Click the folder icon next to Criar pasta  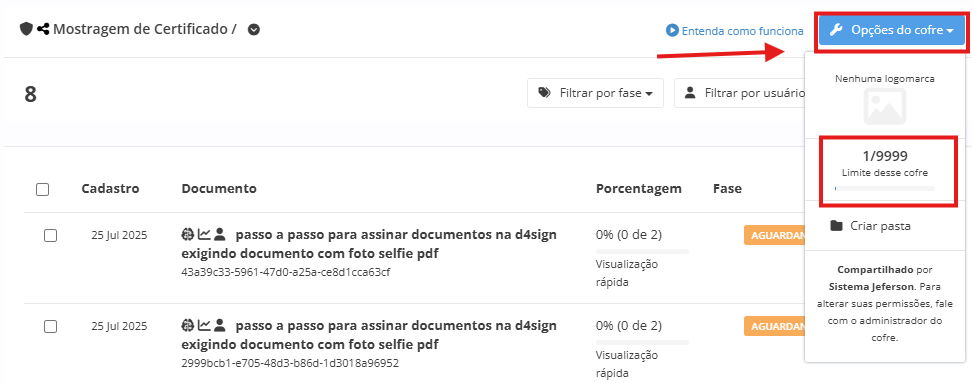836,226
